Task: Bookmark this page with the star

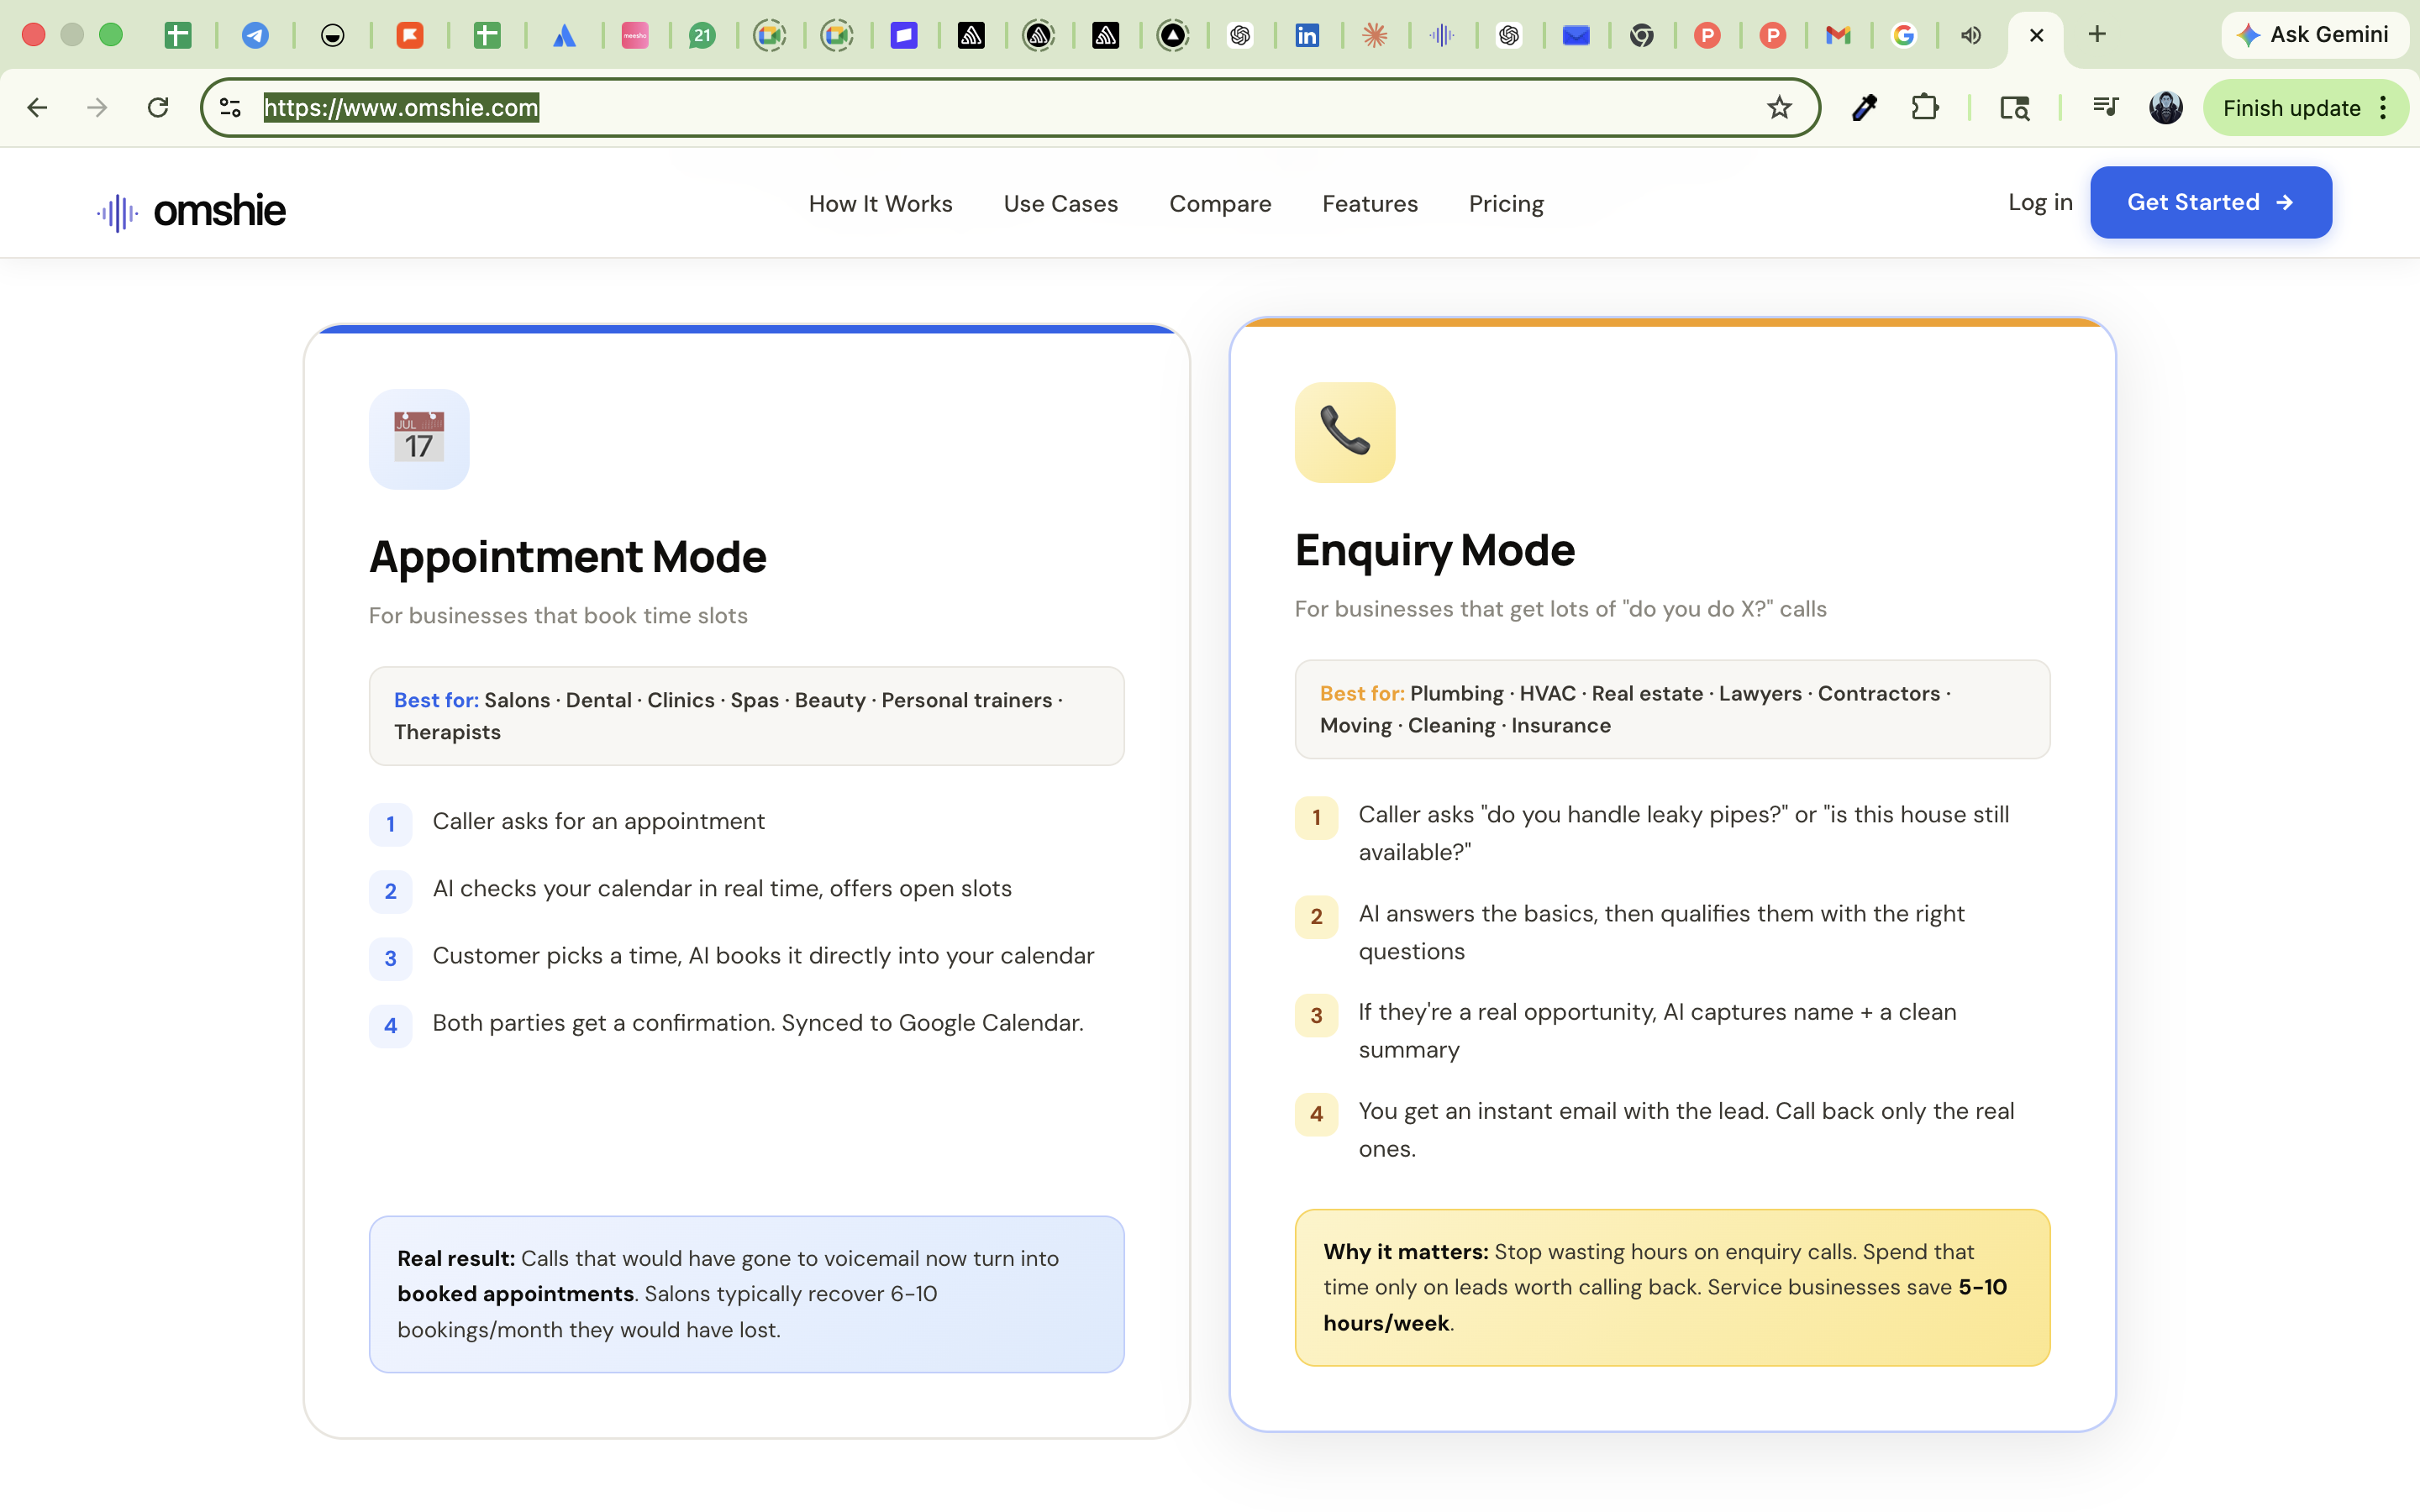Action: point(1779,108)
